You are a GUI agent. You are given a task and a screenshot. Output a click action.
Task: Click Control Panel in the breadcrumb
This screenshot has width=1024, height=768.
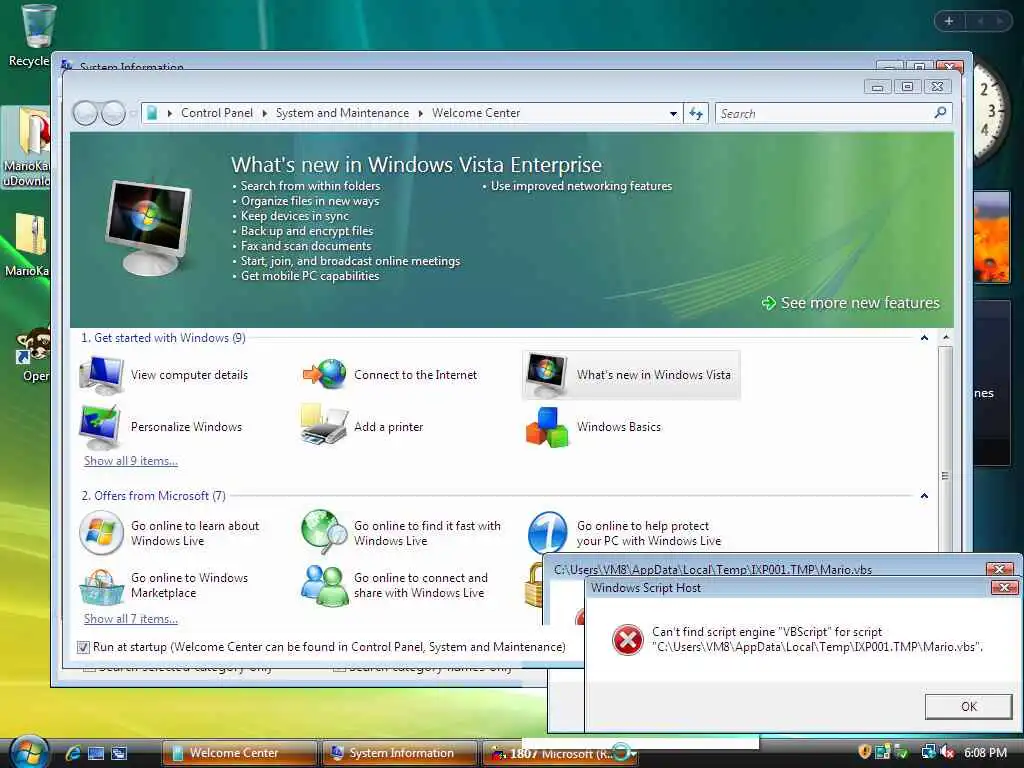click(x=217, y=113)
